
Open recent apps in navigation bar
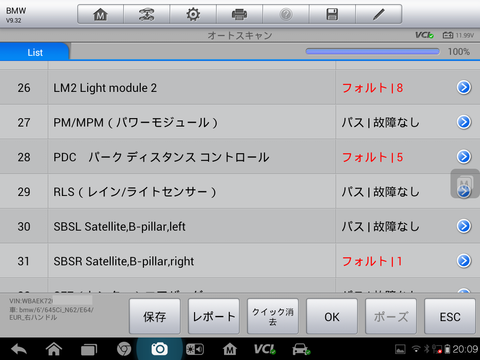click(89, 349)
